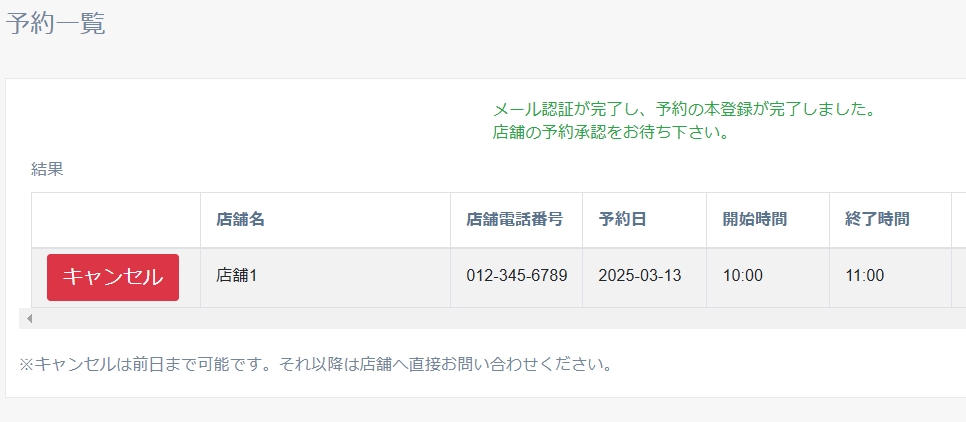Click the red キャンセル button
The image size is (966, 422).
tap(113, 277)
